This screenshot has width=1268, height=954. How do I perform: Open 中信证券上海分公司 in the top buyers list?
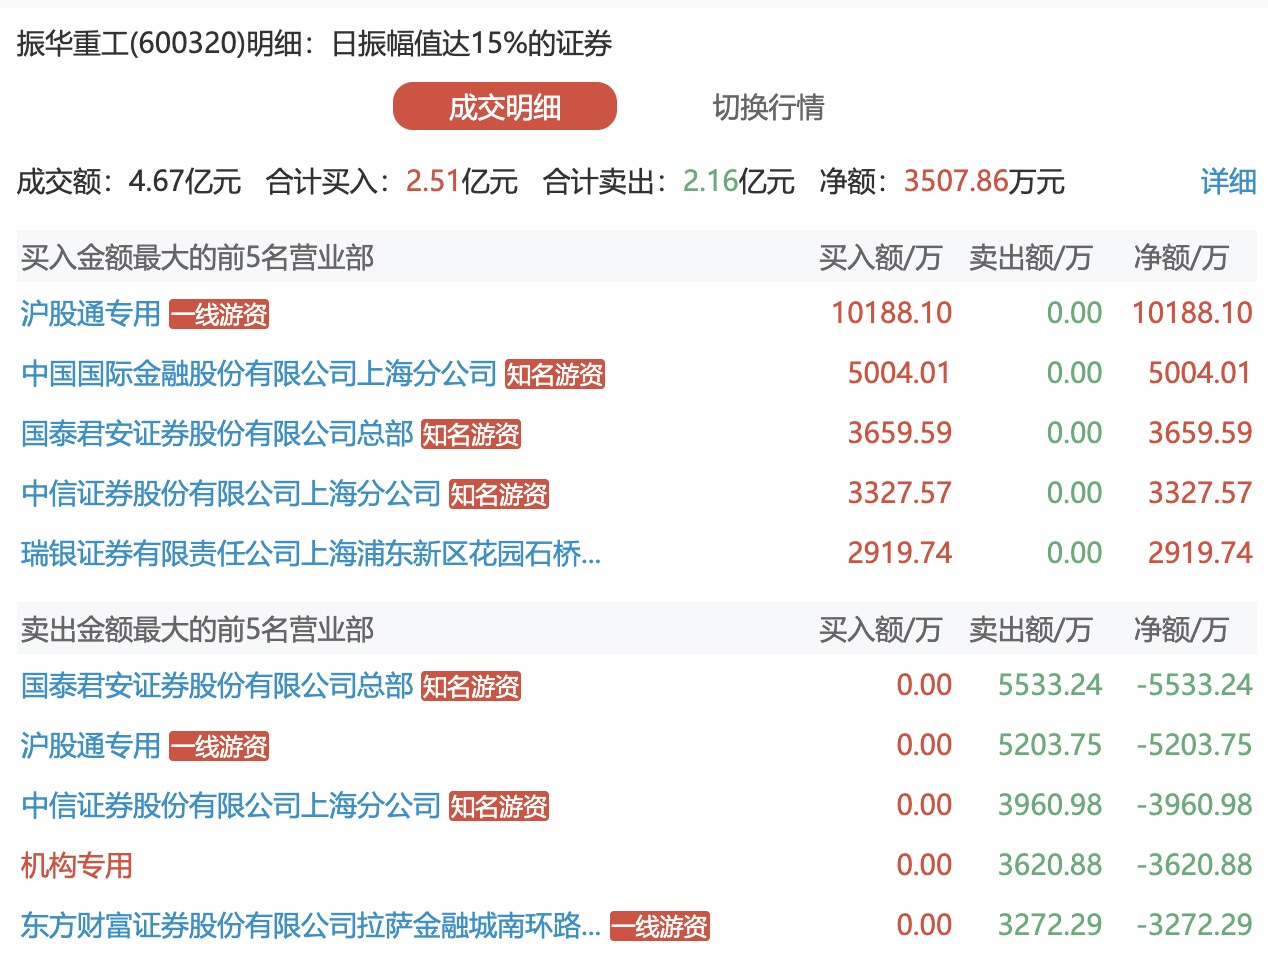click(x=231, y=494)
